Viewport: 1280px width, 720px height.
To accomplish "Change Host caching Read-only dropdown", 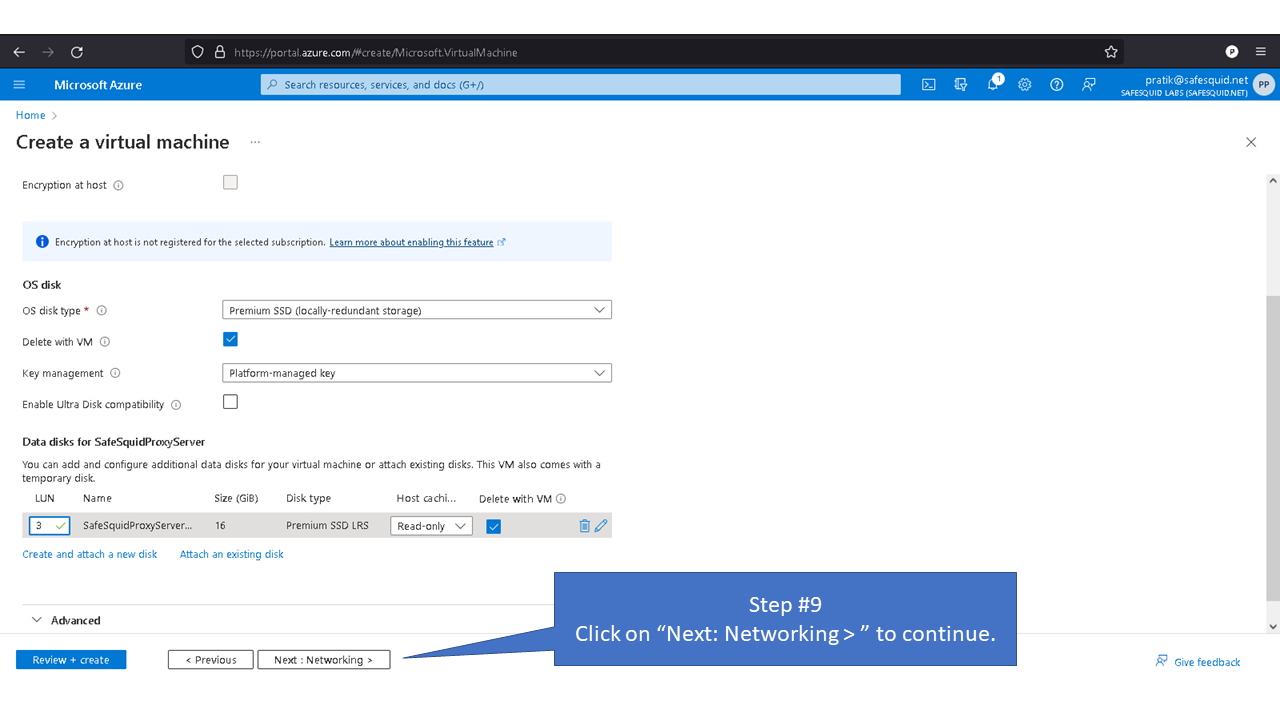I will pos(431,526).
